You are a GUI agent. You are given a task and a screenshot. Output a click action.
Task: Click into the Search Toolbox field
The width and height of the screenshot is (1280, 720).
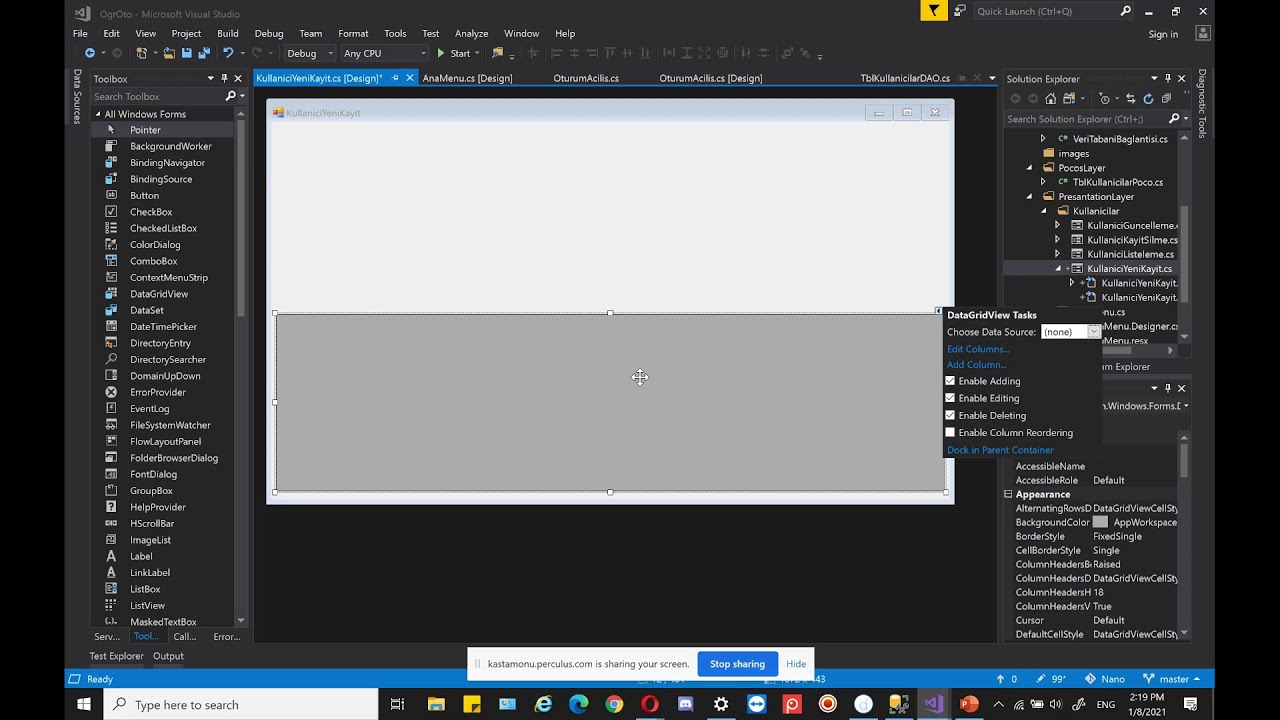pos(156,96)
